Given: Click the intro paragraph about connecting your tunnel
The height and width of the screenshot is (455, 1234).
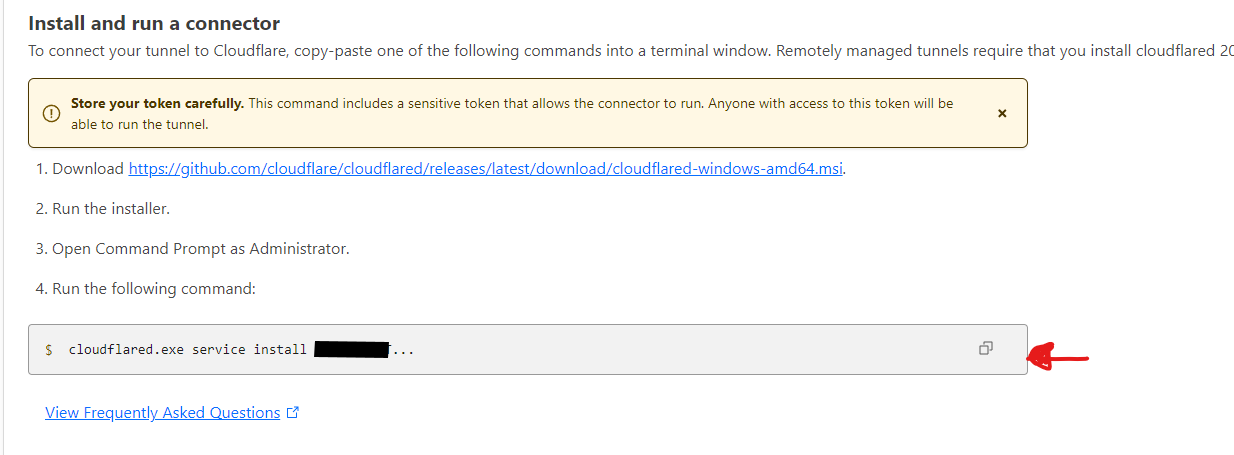Looking at the screenshot, I should tap(630, 51).
